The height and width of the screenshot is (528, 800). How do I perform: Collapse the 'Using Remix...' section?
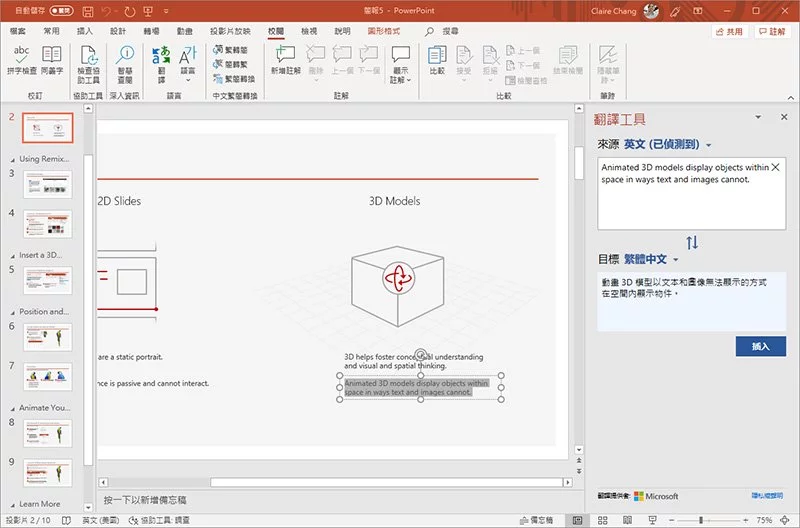point(12,160)
